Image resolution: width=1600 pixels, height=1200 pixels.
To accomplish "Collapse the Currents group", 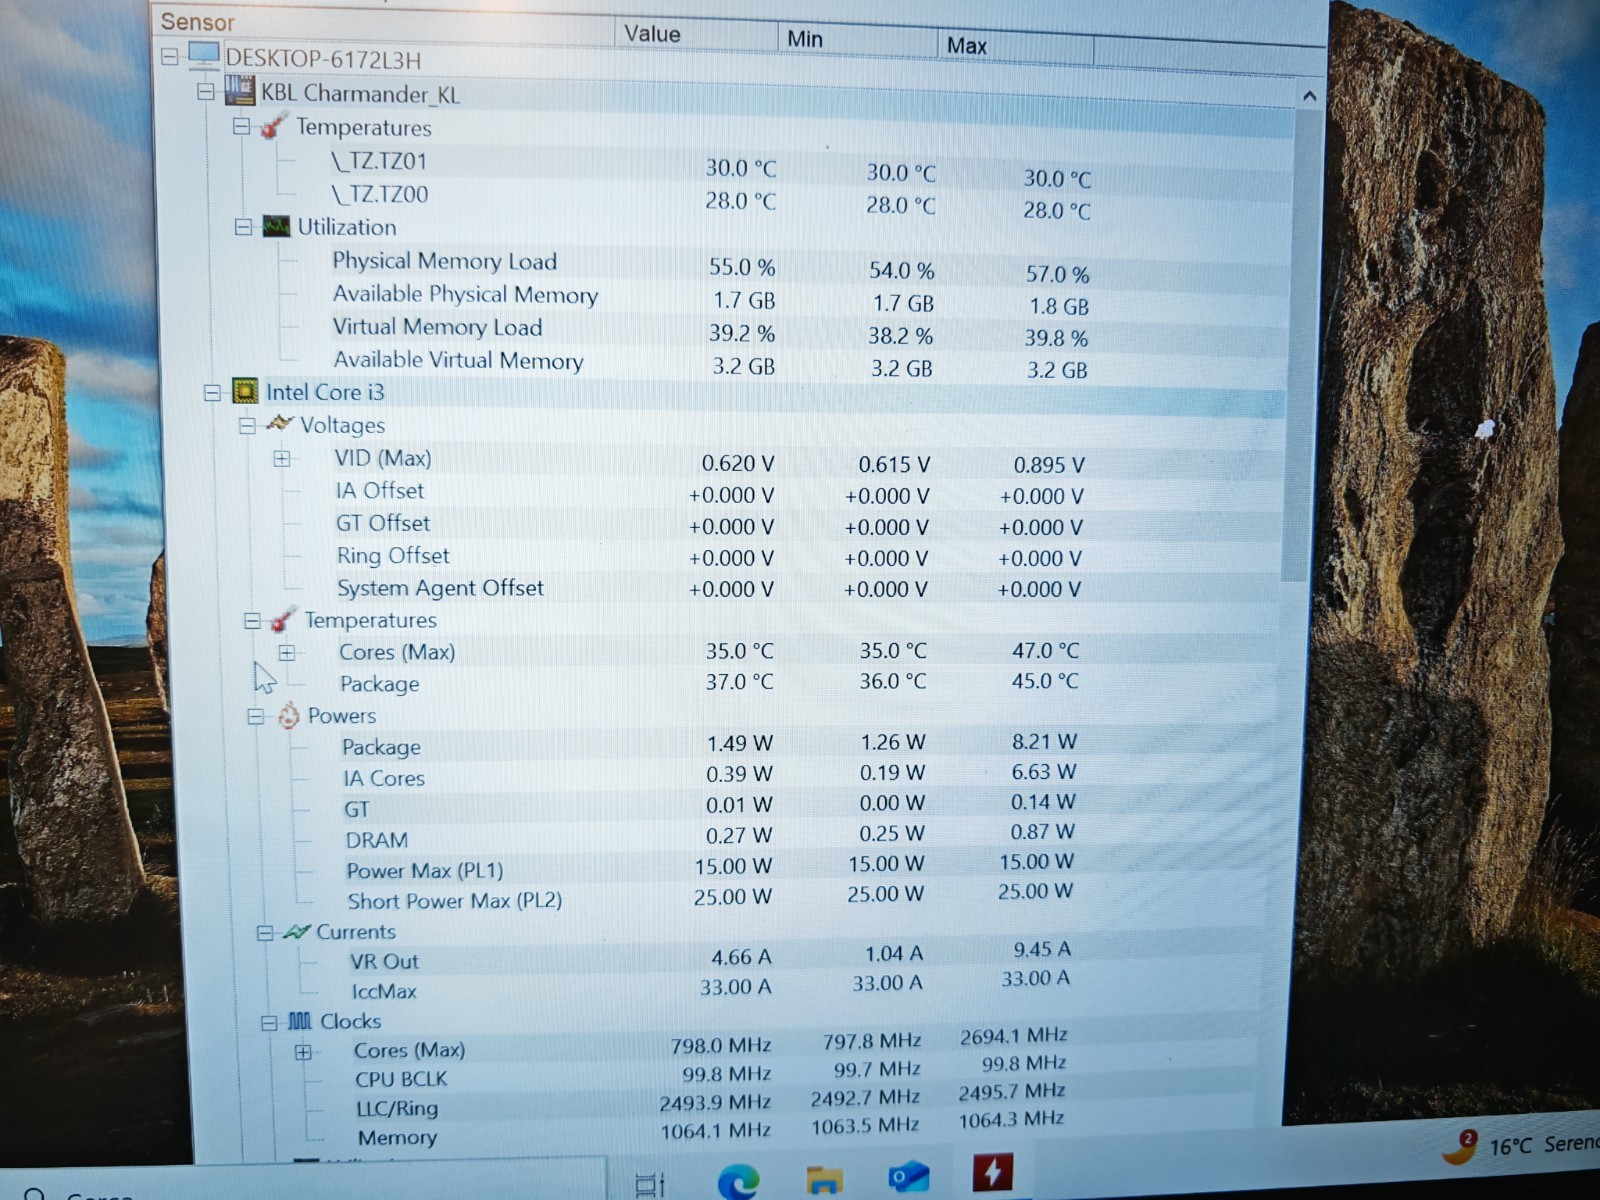I will (265, 933).
